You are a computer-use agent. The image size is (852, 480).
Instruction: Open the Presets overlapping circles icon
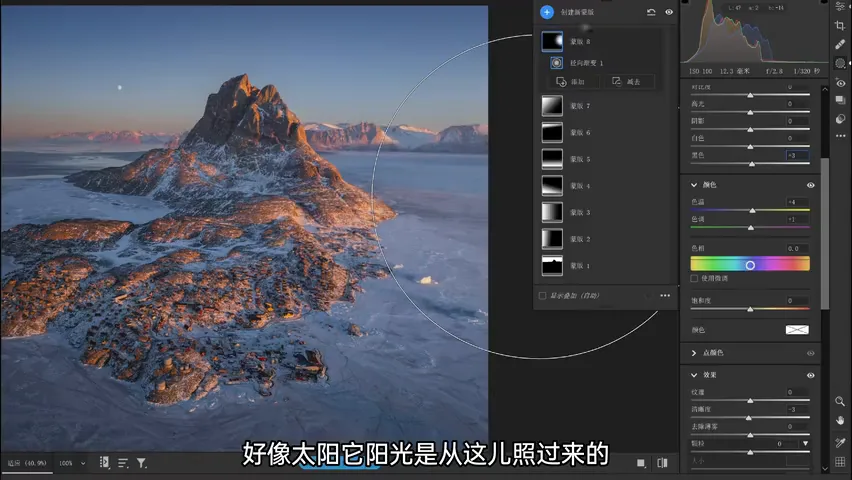coord(840,119)
